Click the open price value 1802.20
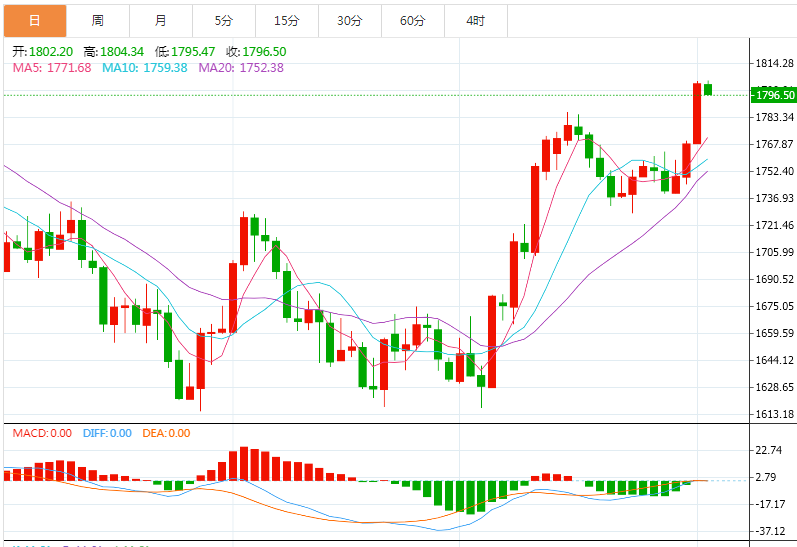797x547 pixels. tap(51, 52)
